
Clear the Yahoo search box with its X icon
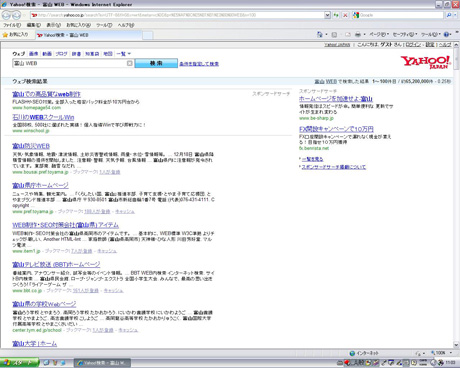click(x=130, y=63)
